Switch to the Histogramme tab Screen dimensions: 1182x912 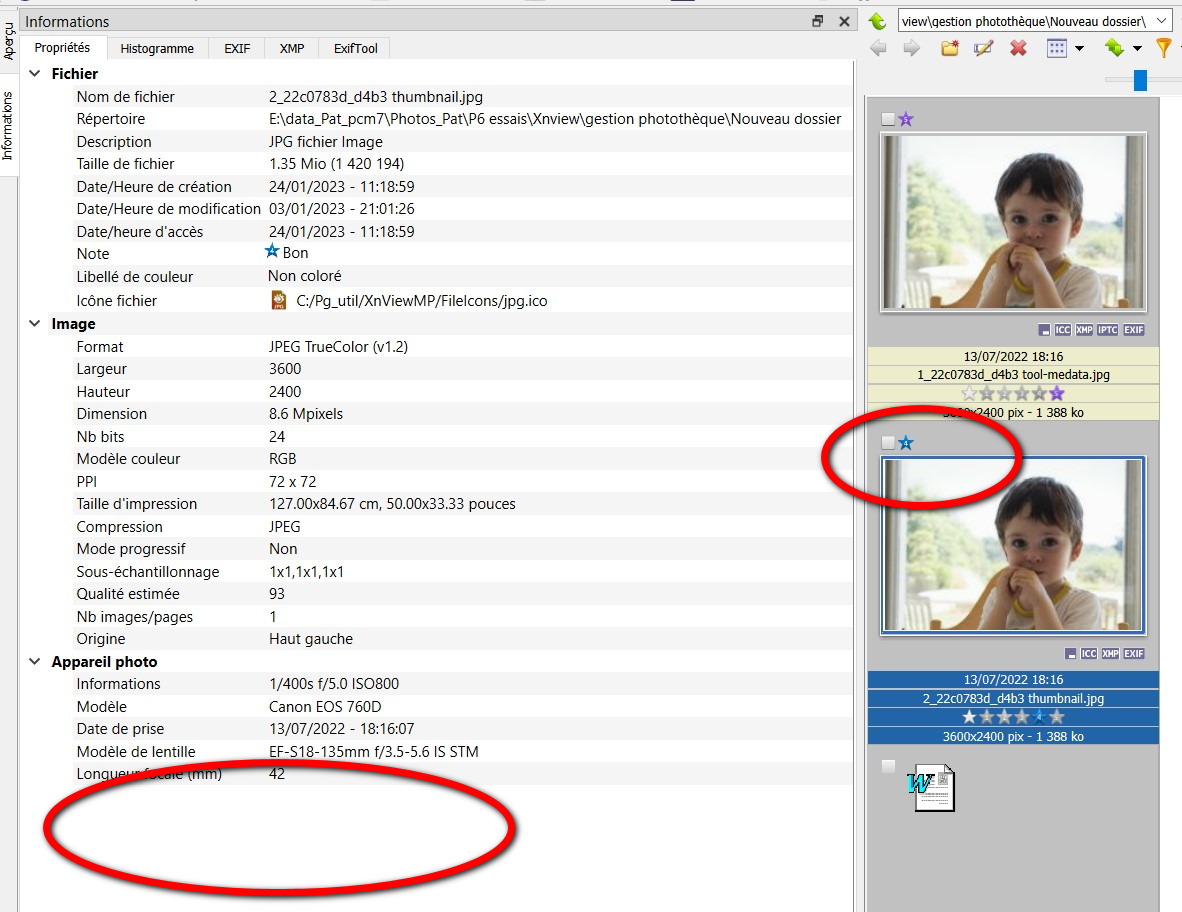(157, 48)
